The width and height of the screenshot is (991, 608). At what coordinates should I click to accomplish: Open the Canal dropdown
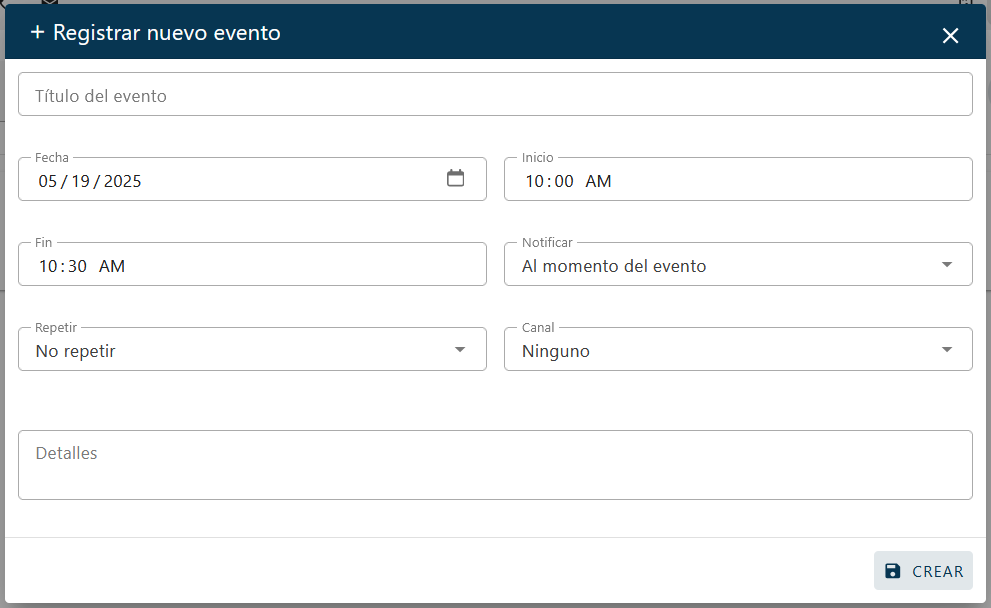click(738, 349)
